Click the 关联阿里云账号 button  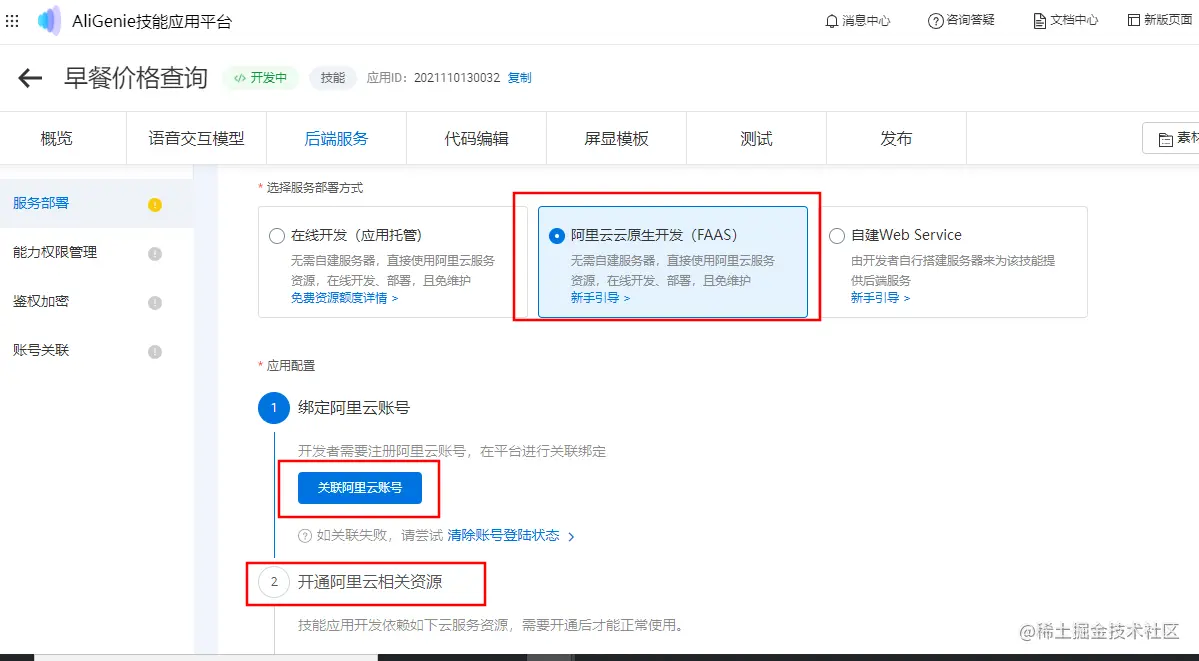359,487
